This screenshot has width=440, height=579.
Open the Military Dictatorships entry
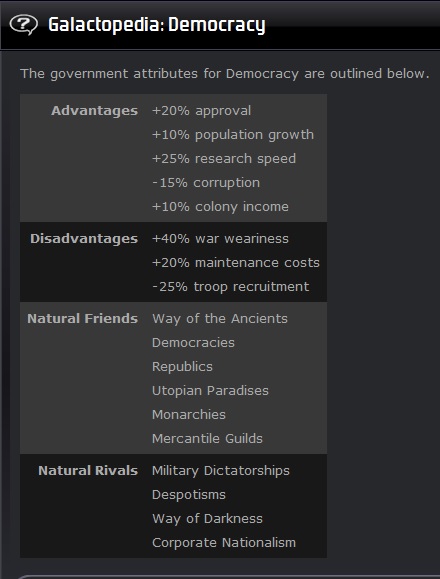pyautogui.click(x=221, y=471)
